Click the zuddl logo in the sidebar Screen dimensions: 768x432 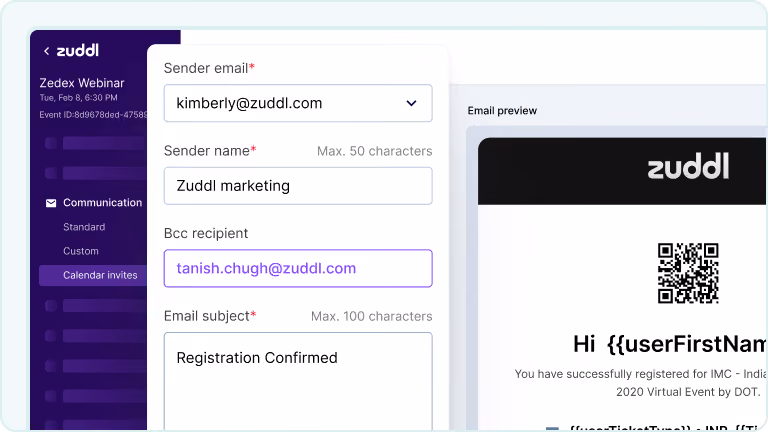coord(78,50)
